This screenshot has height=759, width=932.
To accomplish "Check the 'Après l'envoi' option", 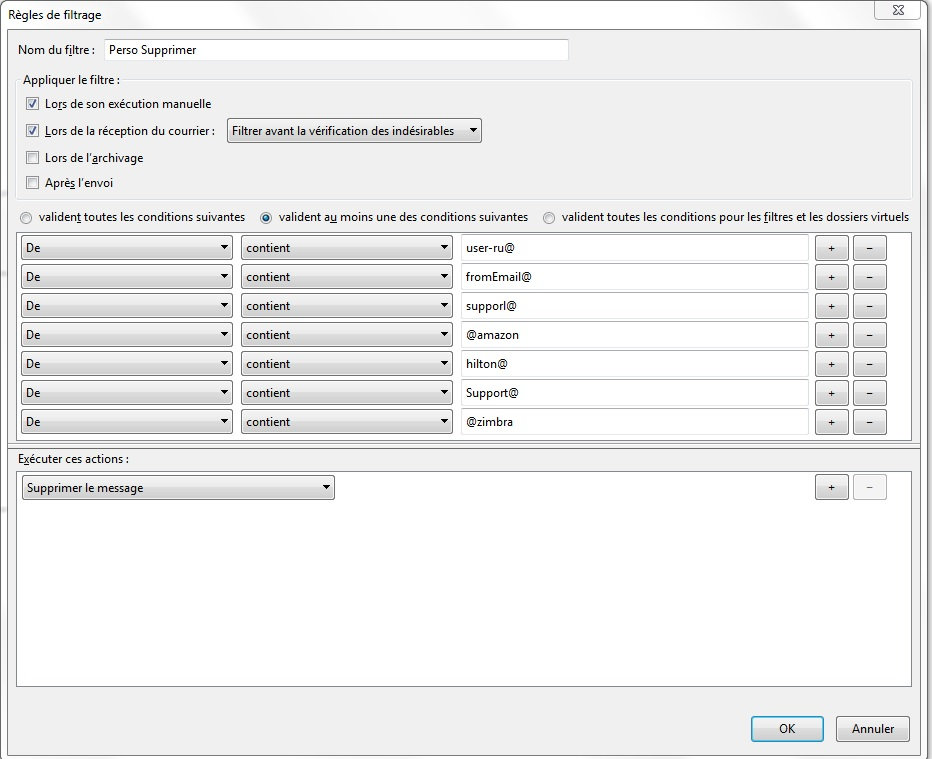I will pyautogui.click(x=33, y=183).
